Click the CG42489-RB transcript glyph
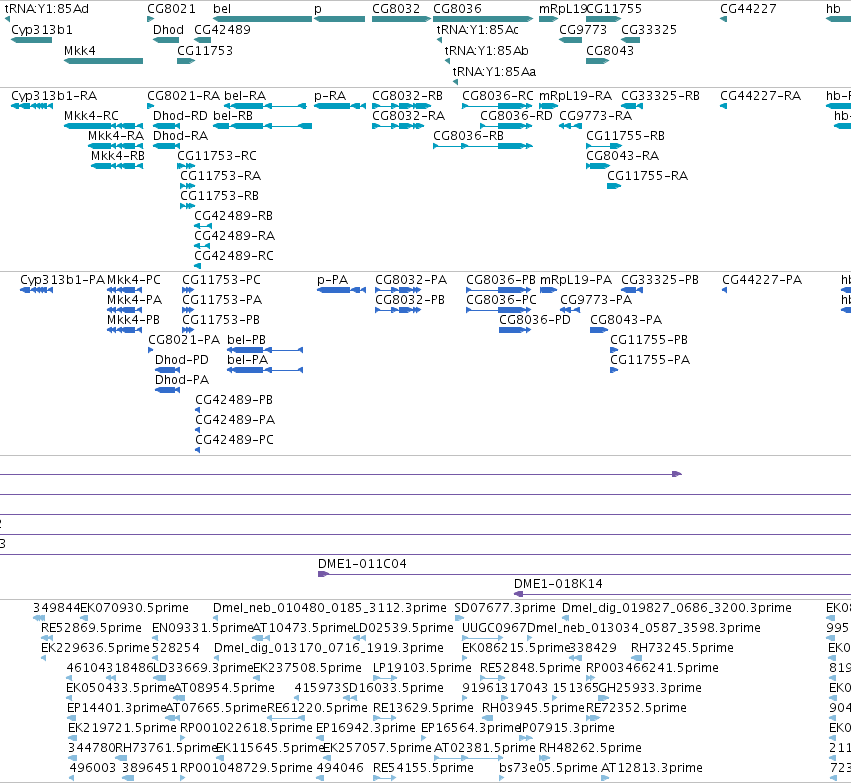Viewport: 851px width, 783px height. pyautogui.click(x=202, y=226)
